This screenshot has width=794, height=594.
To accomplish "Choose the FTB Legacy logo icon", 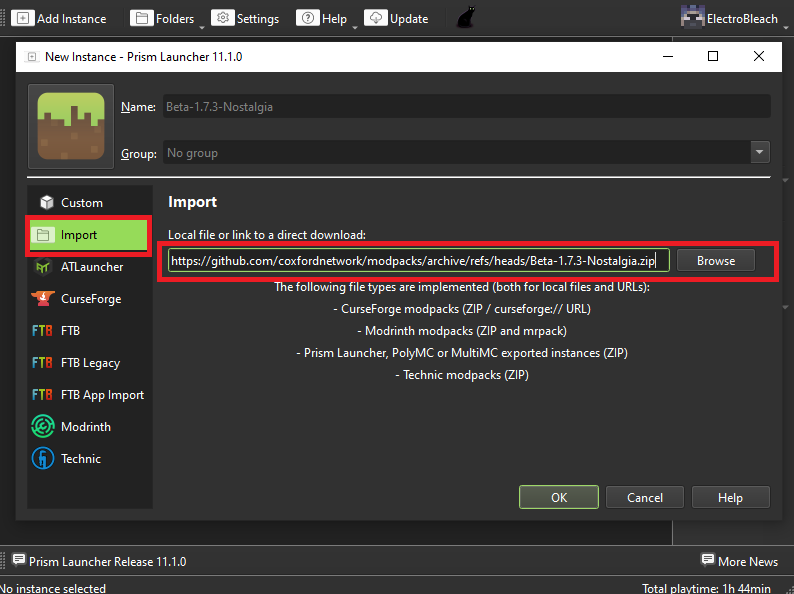I will click(x=42, y=363).
